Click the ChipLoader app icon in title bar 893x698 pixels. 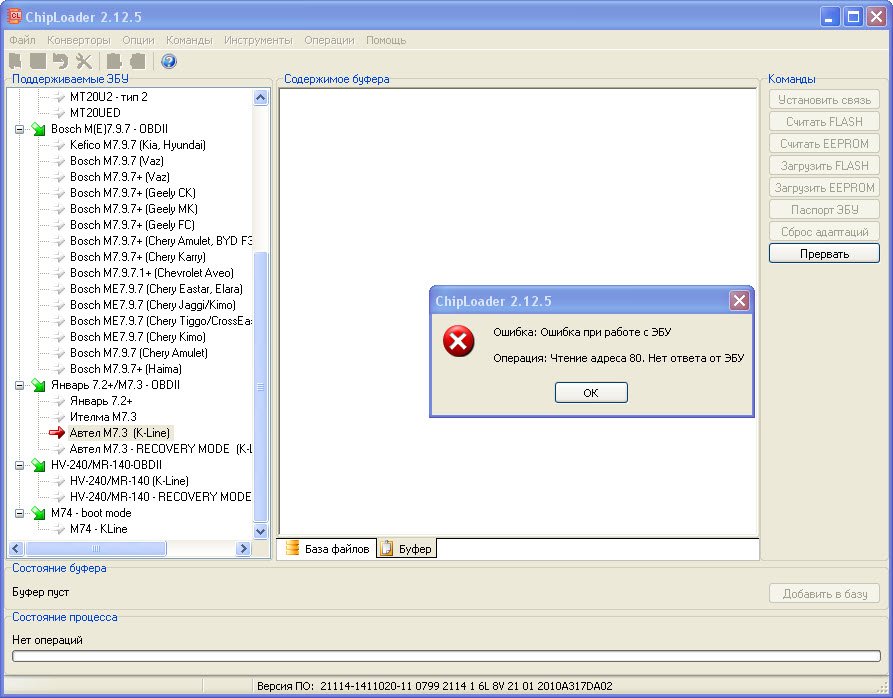pos(16,16)
